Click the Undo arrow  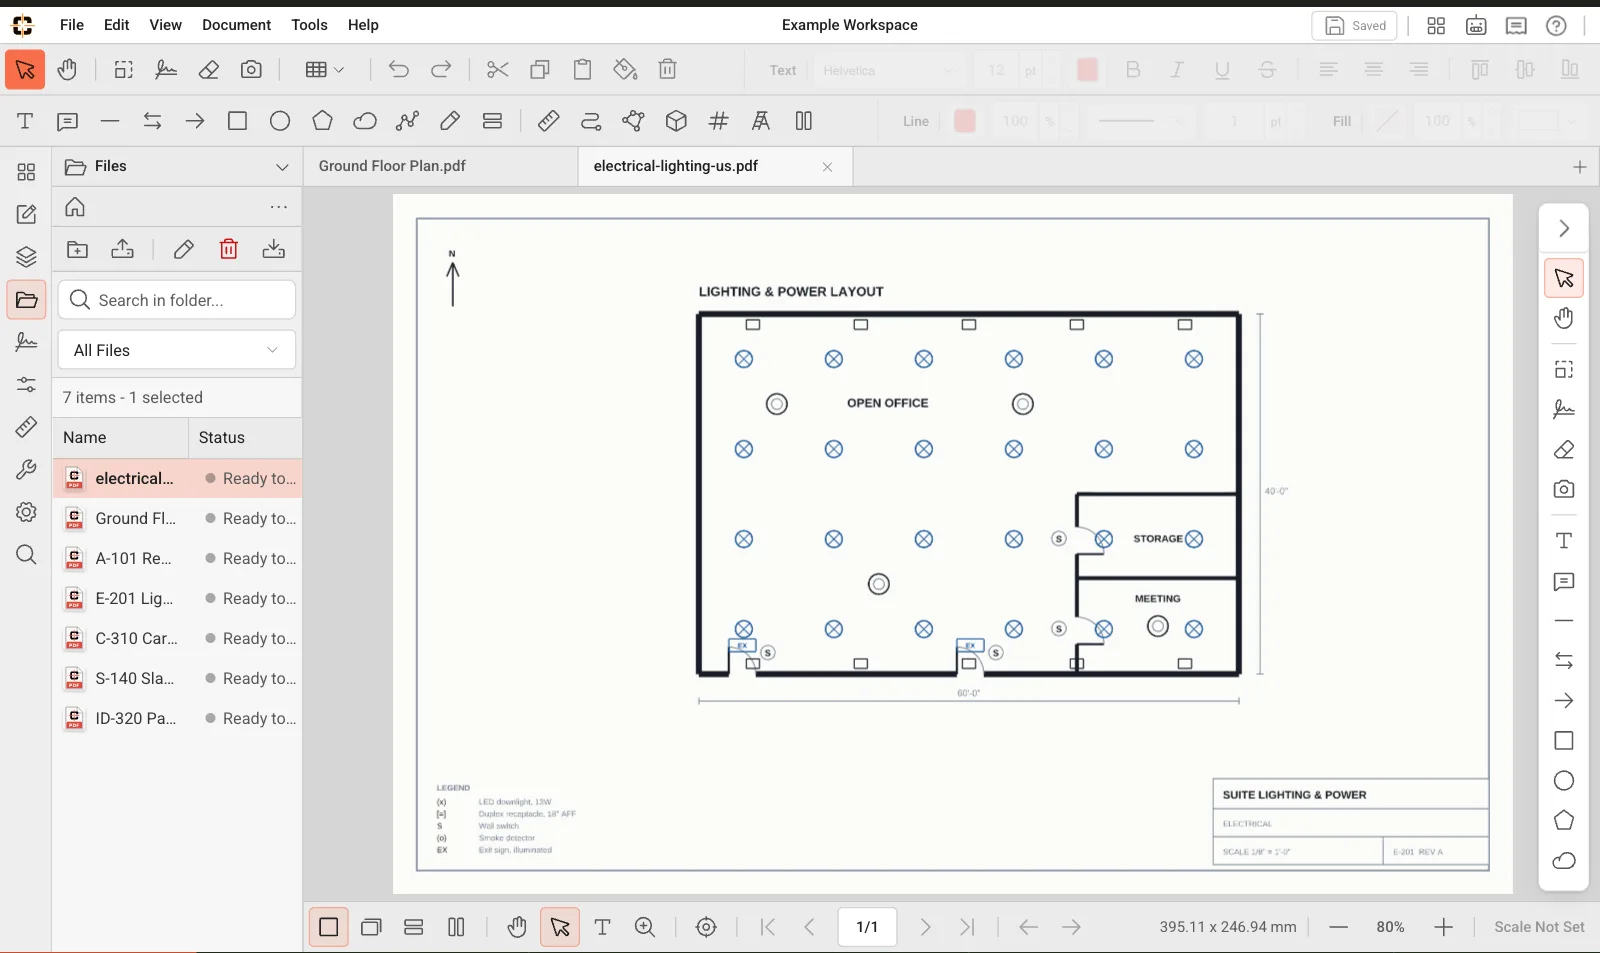point(398,70)
